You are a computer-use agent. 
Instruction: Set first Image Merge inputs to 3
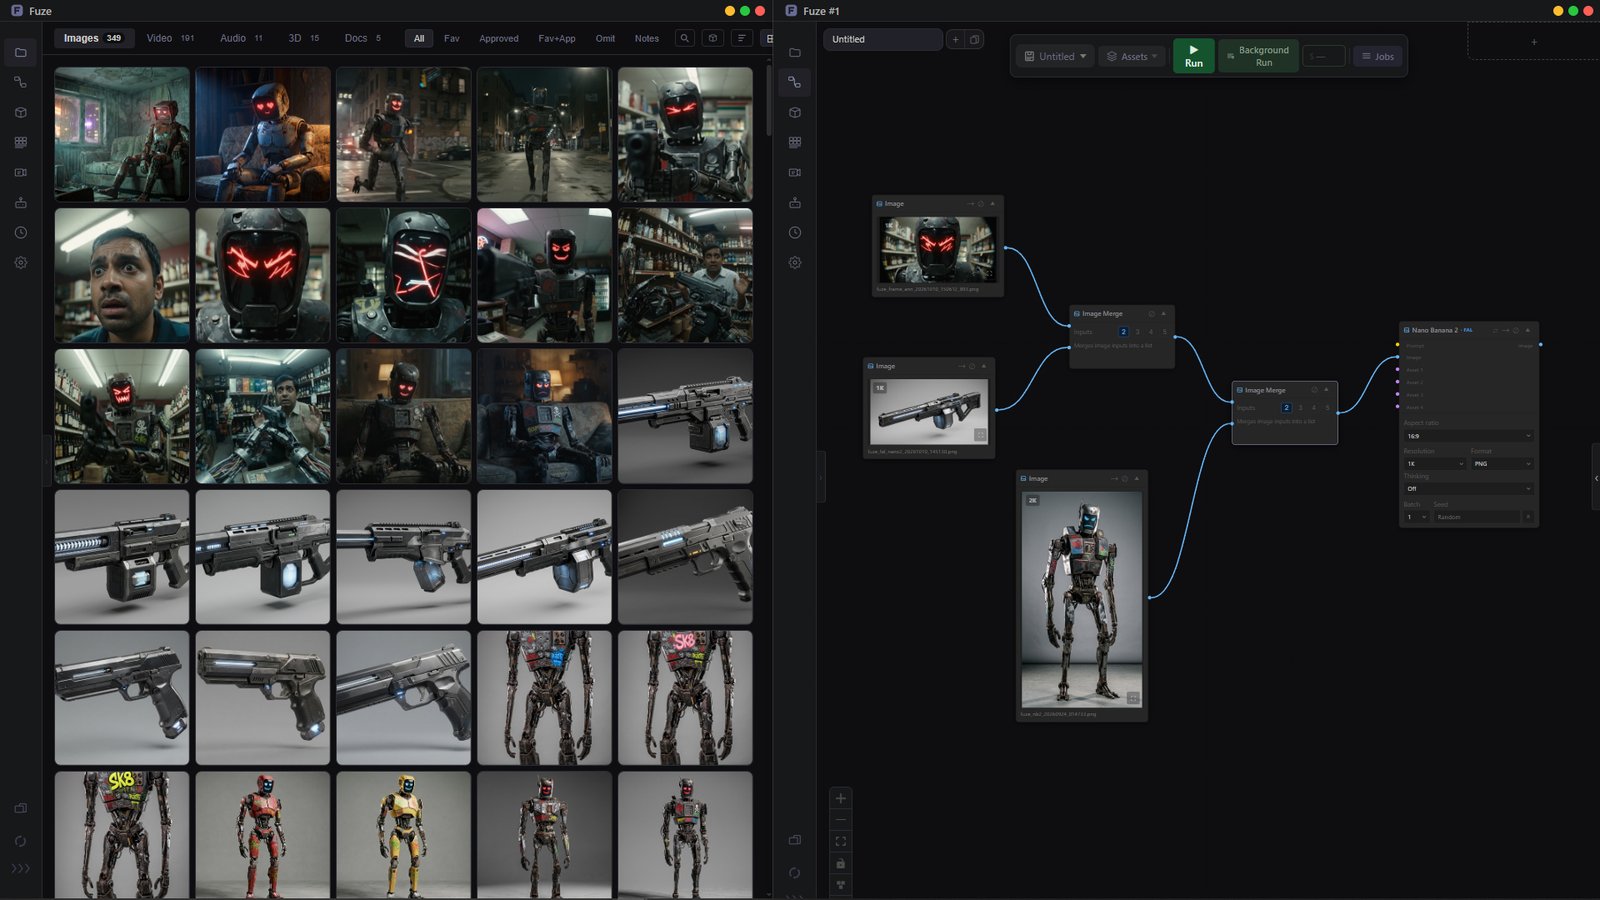(x=1137, y=331)
